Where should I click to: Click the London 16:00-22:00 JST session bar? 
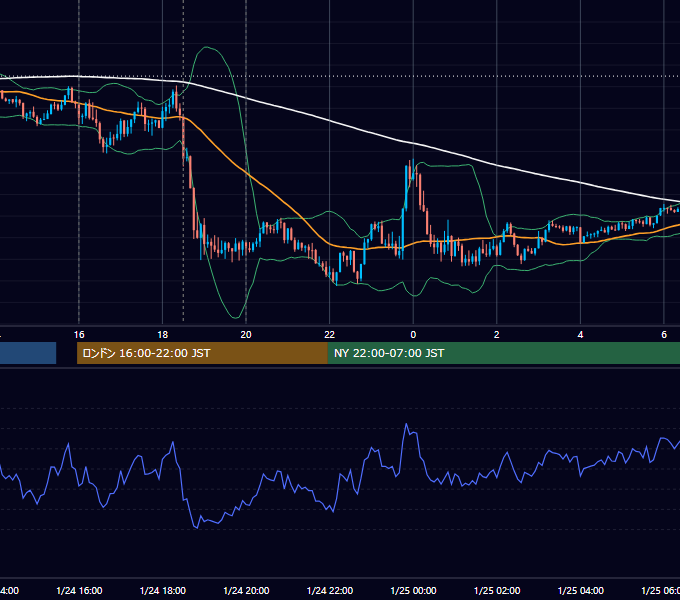pos(202,353)
